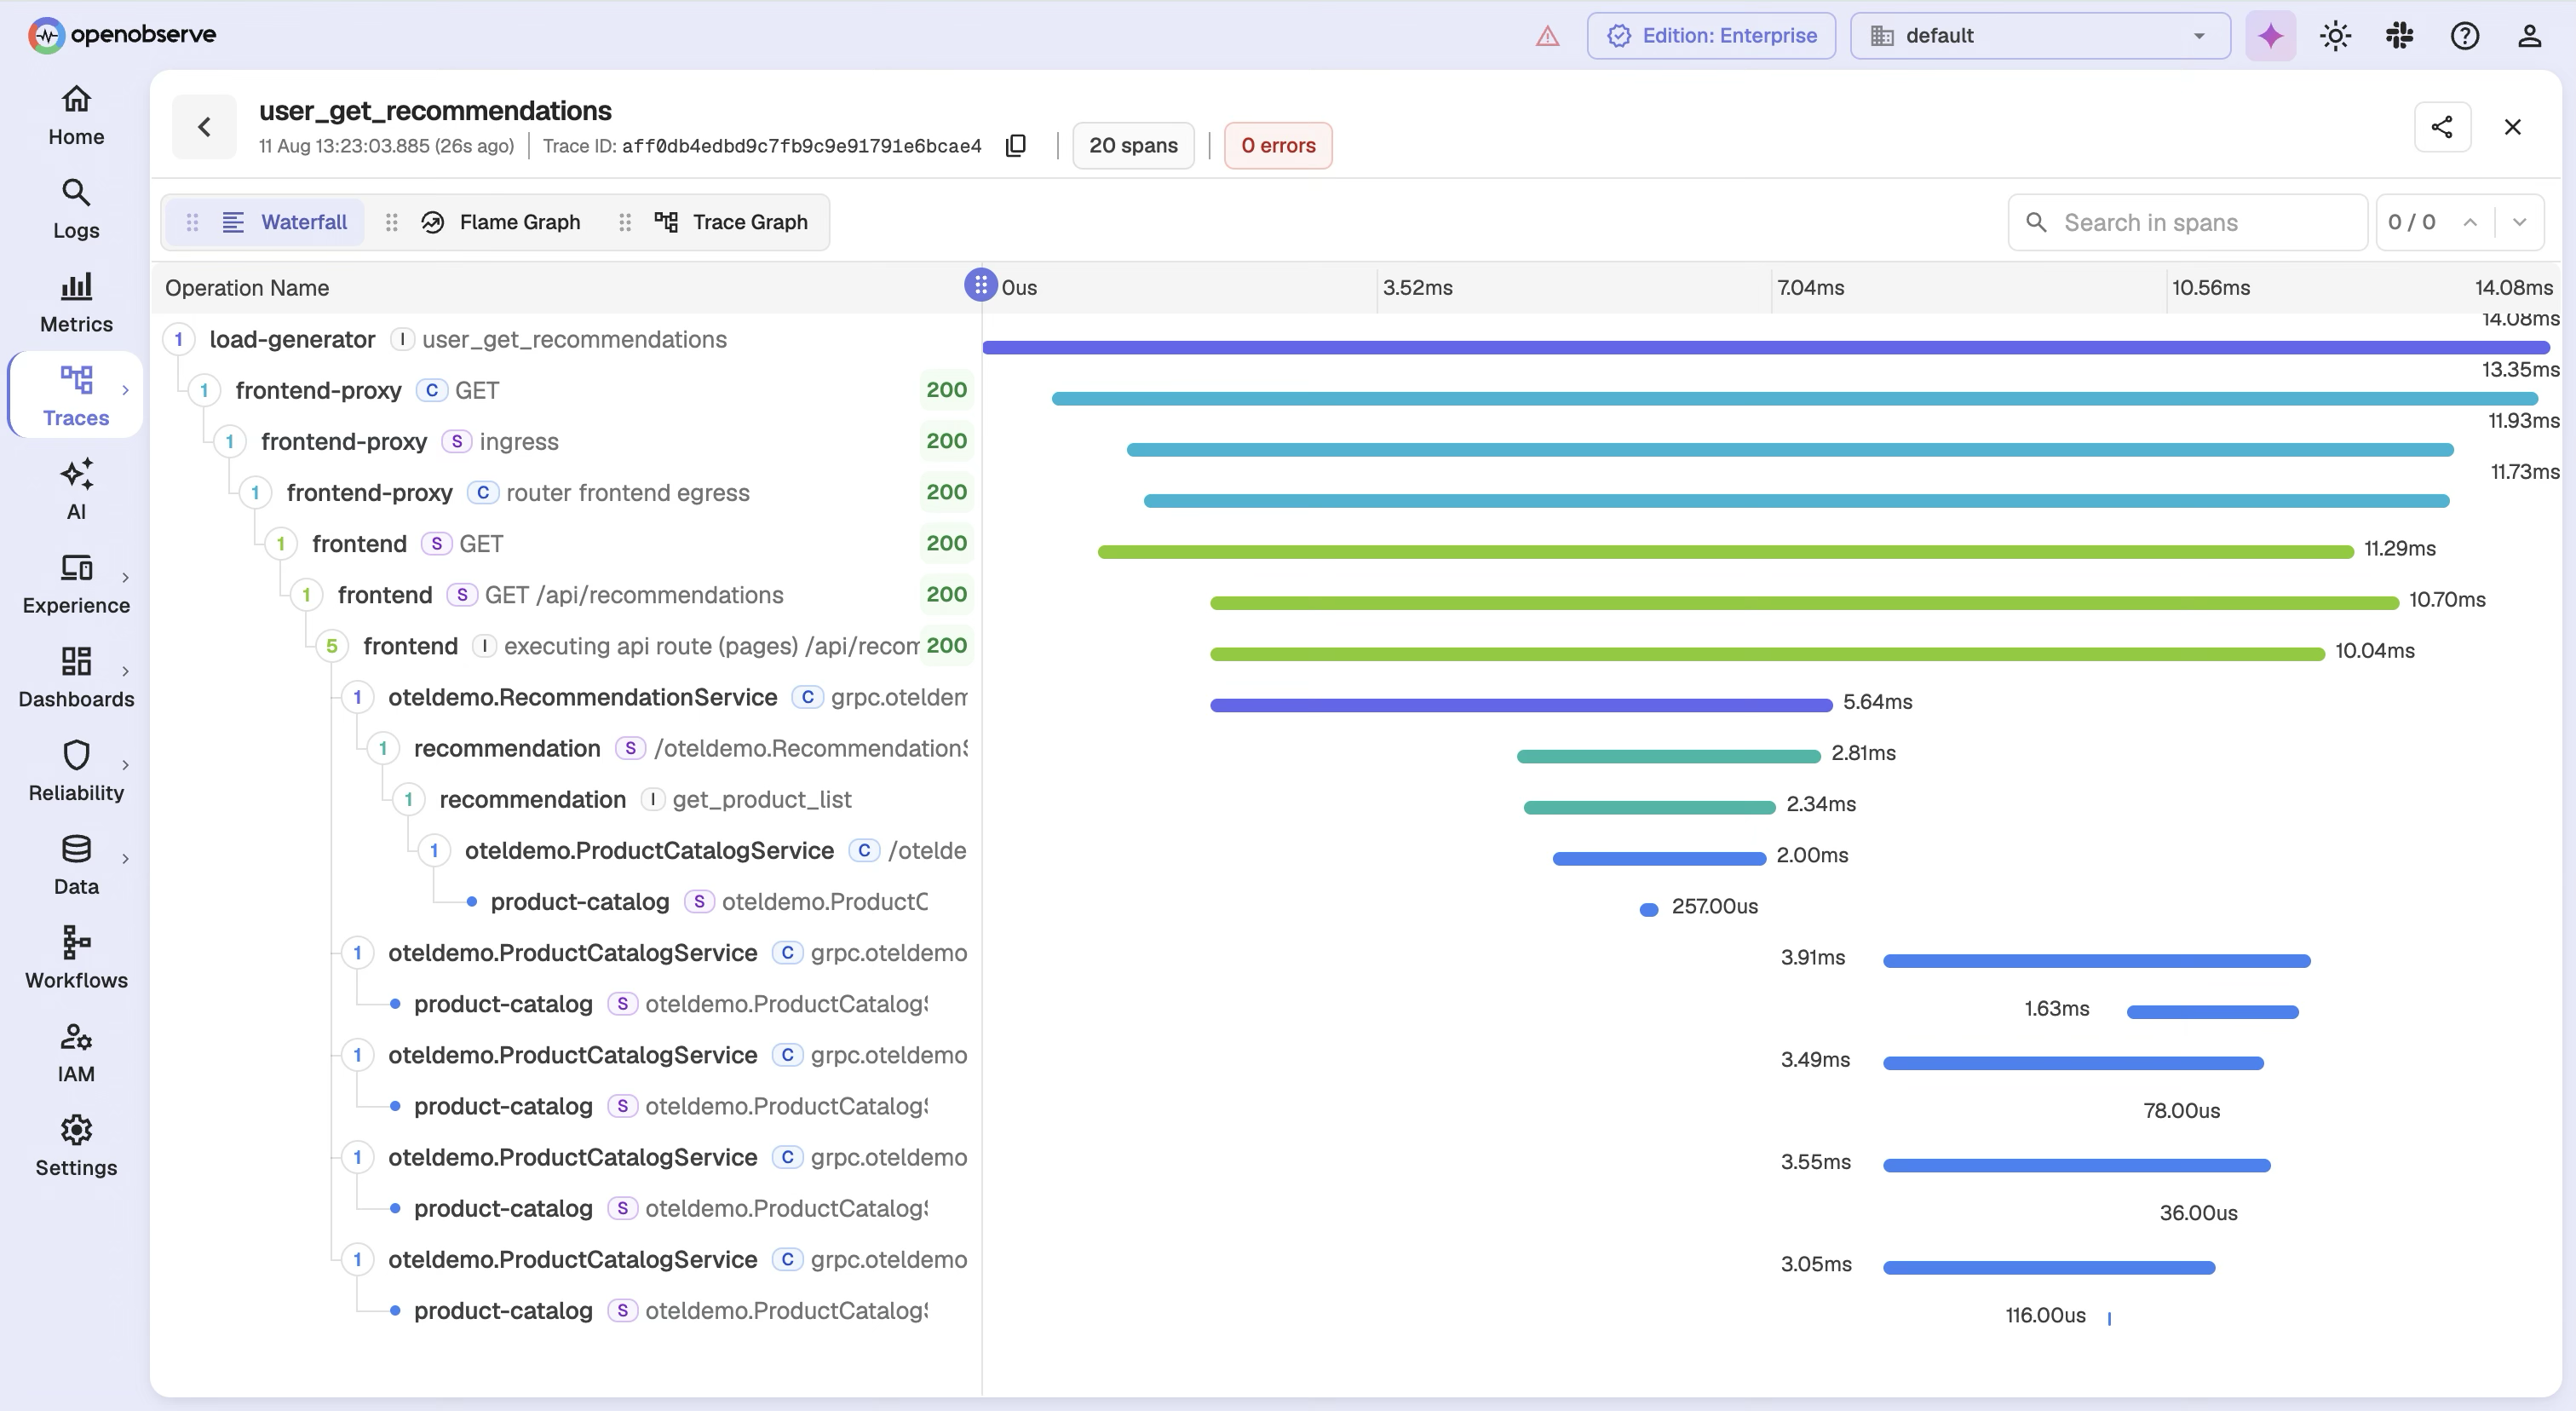The image size is (2576, 1411).
Task: Open Experience in the sidebar
Action: pos(76,585)
